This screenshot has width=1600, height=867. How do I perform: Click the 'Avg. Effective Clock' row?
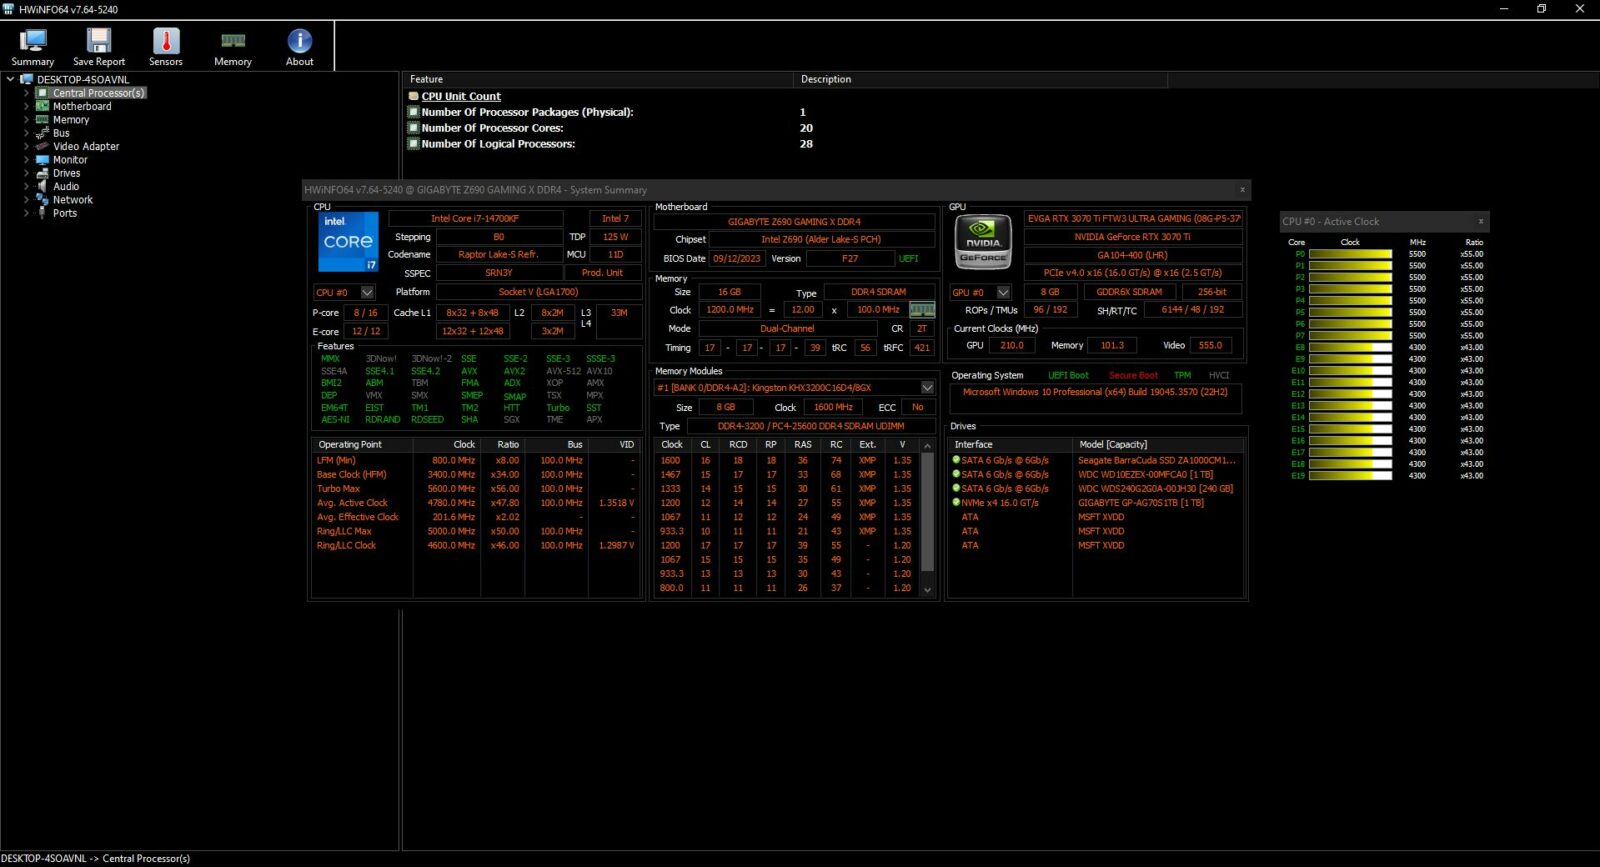(476, 517)
